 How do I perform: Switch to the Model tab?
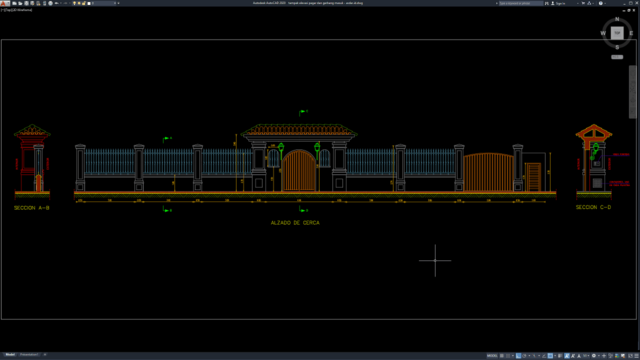tap(10, 355)
